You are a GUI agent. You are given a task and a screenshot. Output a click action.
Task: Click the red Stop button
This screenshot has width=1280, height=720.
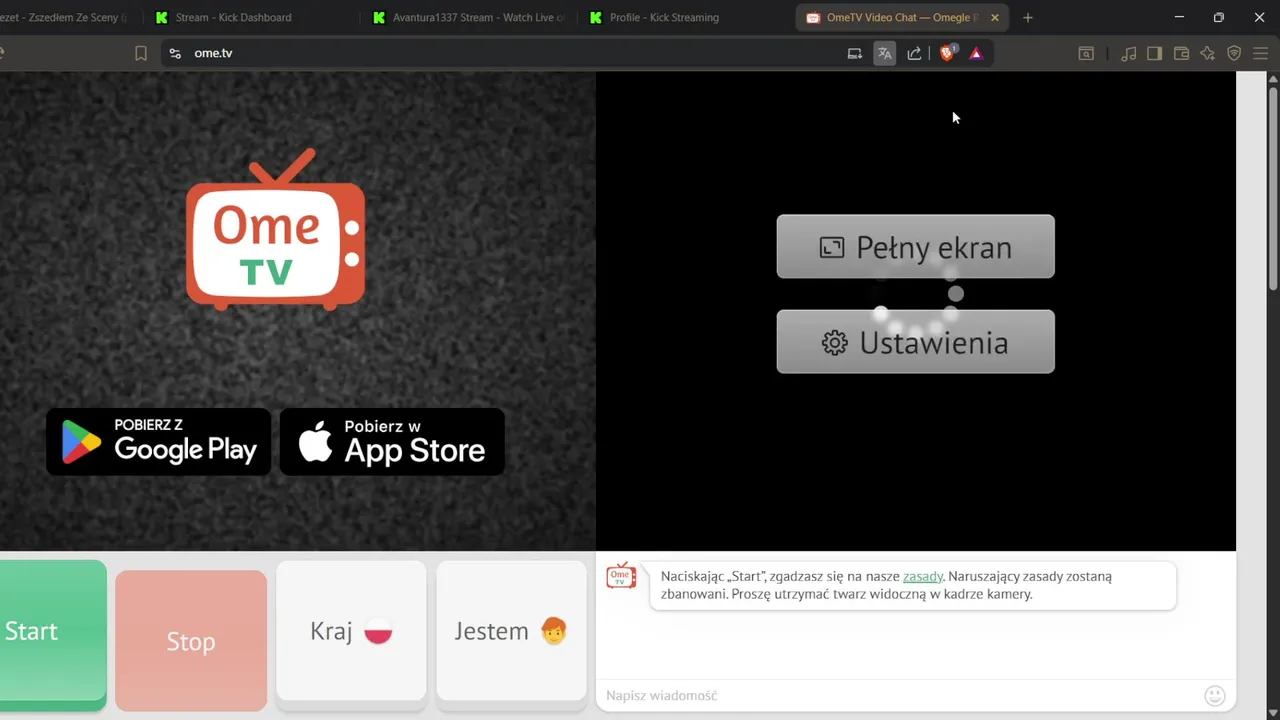(191, 641)
